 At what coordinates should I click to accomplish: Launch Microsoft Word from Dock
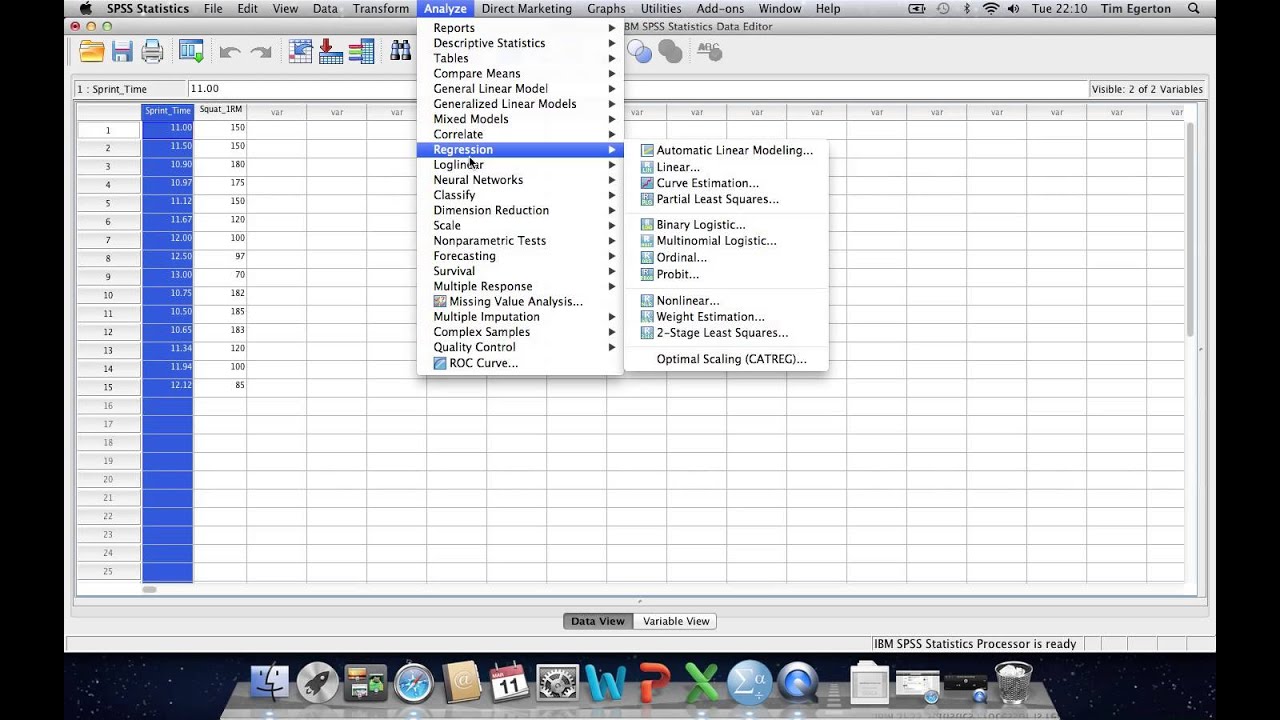pyautogui.click(x=606, y=683)
